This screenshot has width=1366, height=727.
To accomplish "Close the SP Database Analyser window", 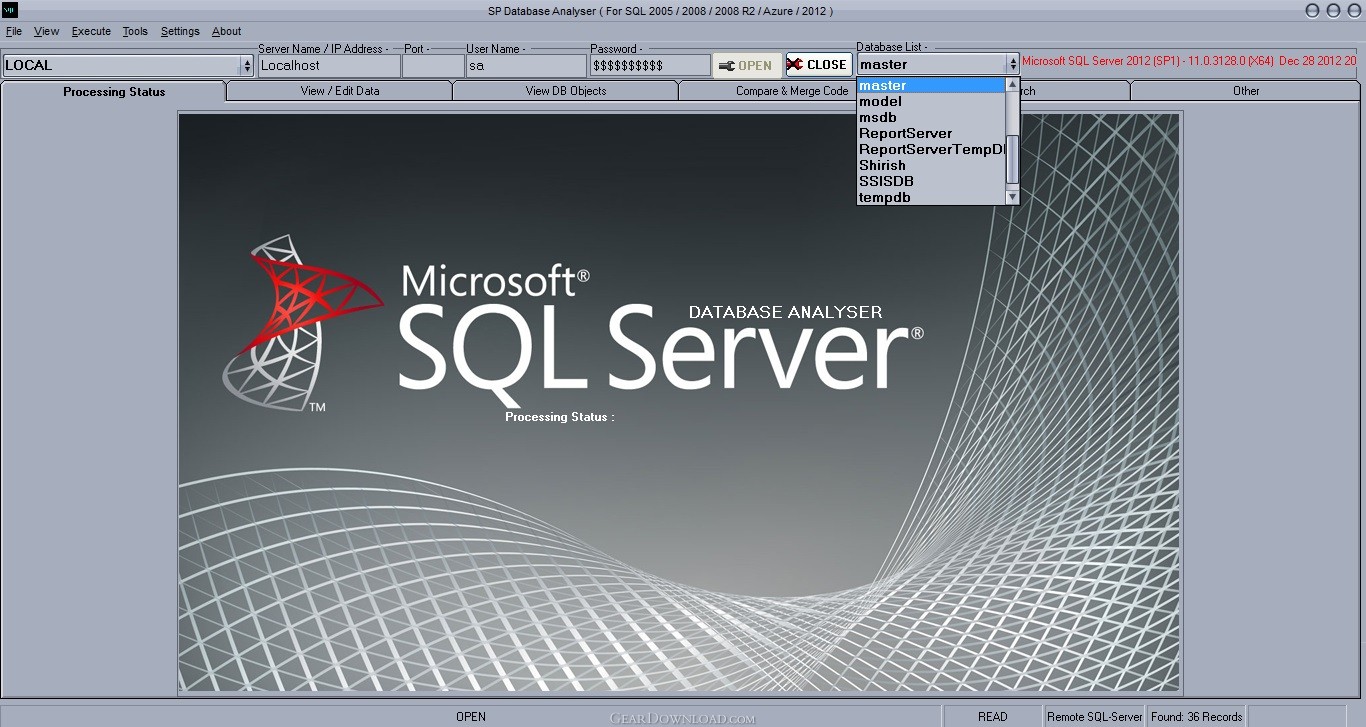I will pos(1353,11).
